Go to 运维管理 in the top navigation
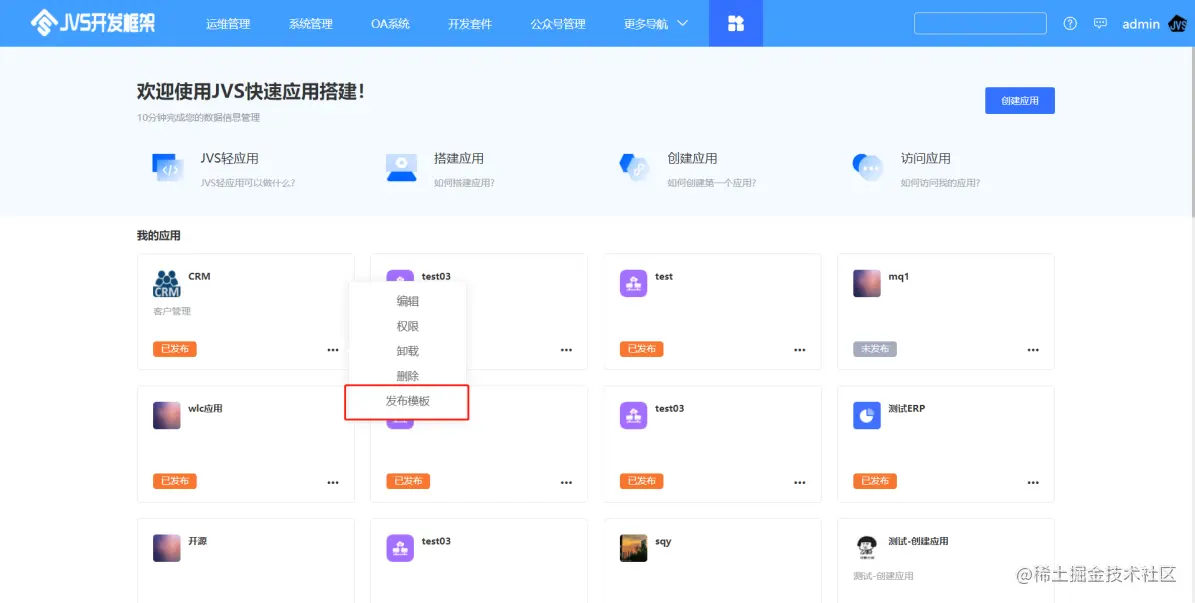 (228, 24)
